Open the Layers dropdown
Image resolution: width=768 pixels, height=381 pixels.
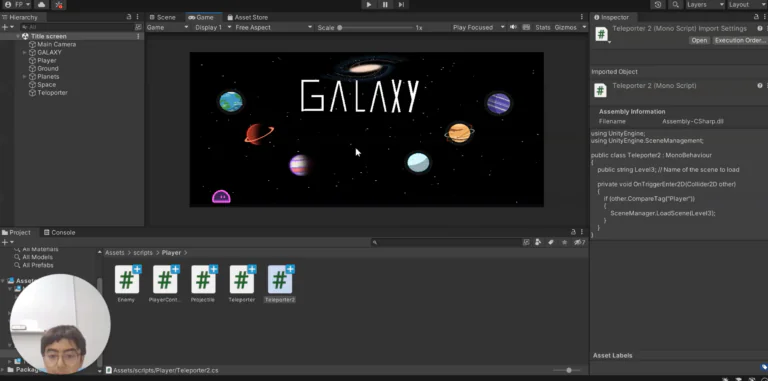[x=704, y=4]
